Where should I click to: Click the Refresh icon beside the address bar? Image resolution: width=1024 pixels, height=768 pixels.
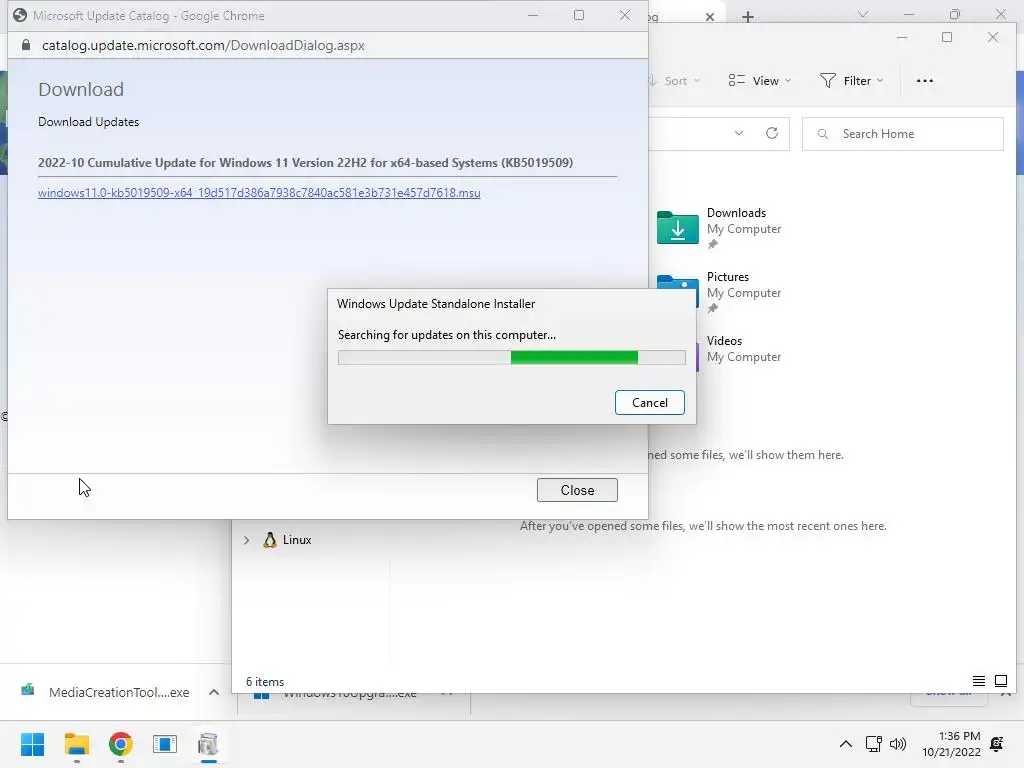coord(771,133)
